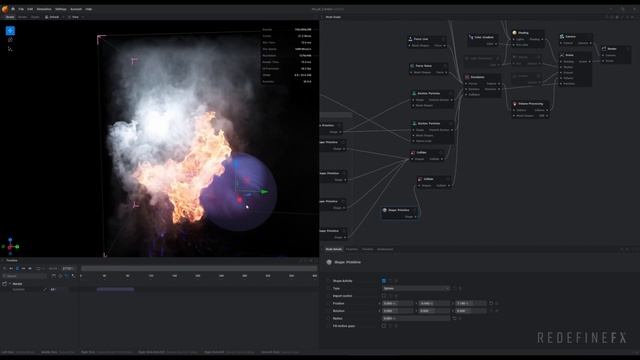The width and height of the screenshot is (640, 360).
Task: Click the Render node icon in the graph
Action: click(604, 49)
